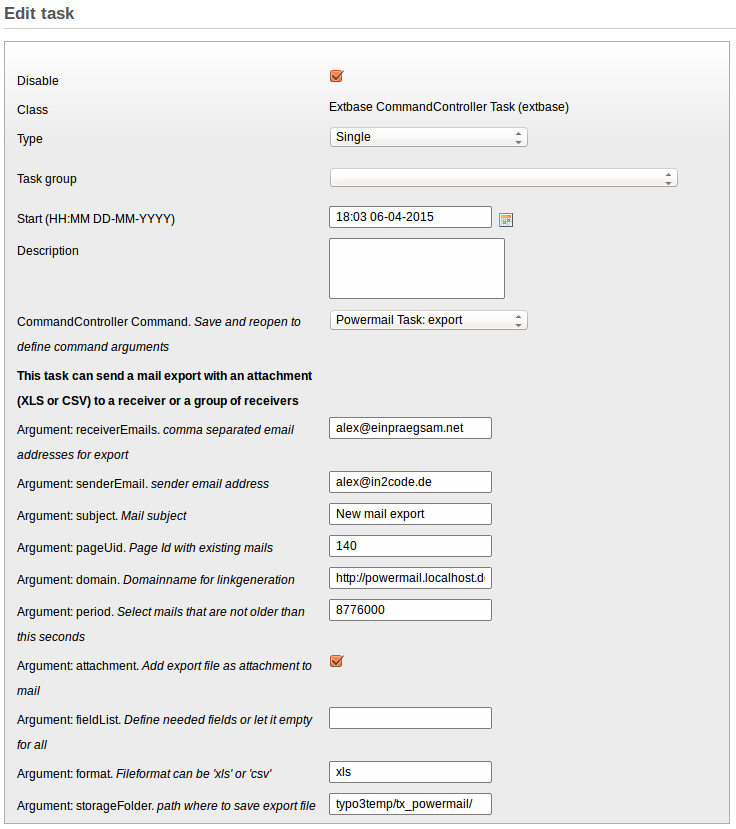Image resolution: width=736 pixels, height=829 pixels.
Task: Click the Extbase CommandController Task class text
Action: (449, 107)
